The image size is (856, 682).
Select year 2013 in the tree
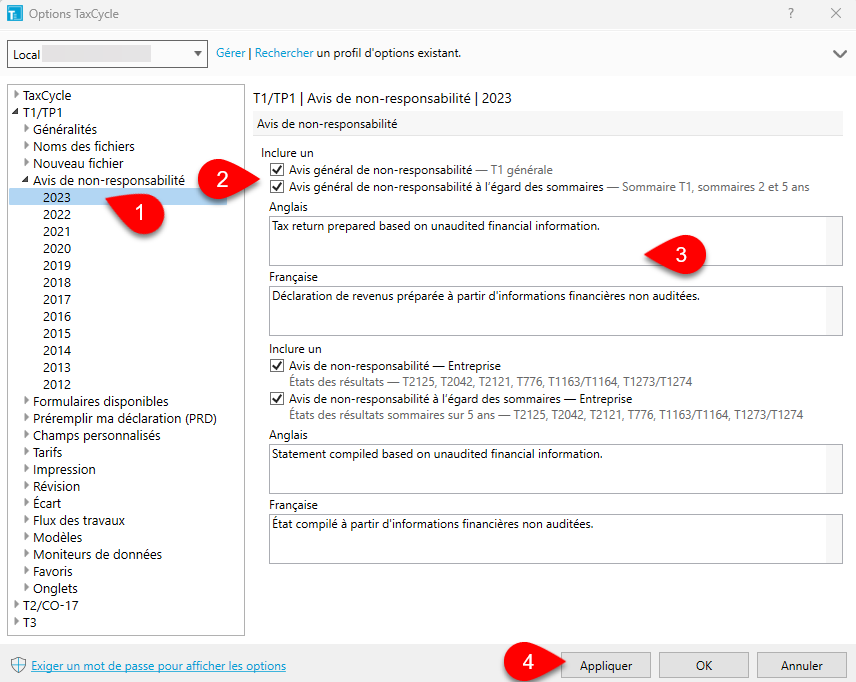tap(57, 367)
